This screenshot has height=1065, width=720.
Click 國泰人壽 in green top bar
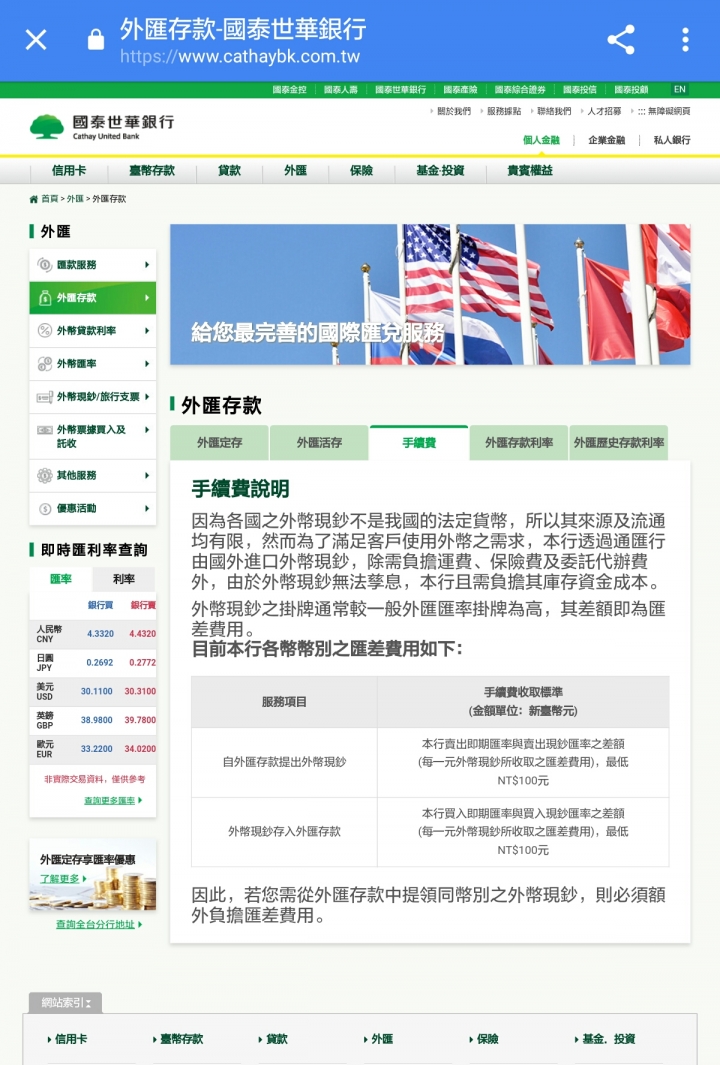(341, 90)
